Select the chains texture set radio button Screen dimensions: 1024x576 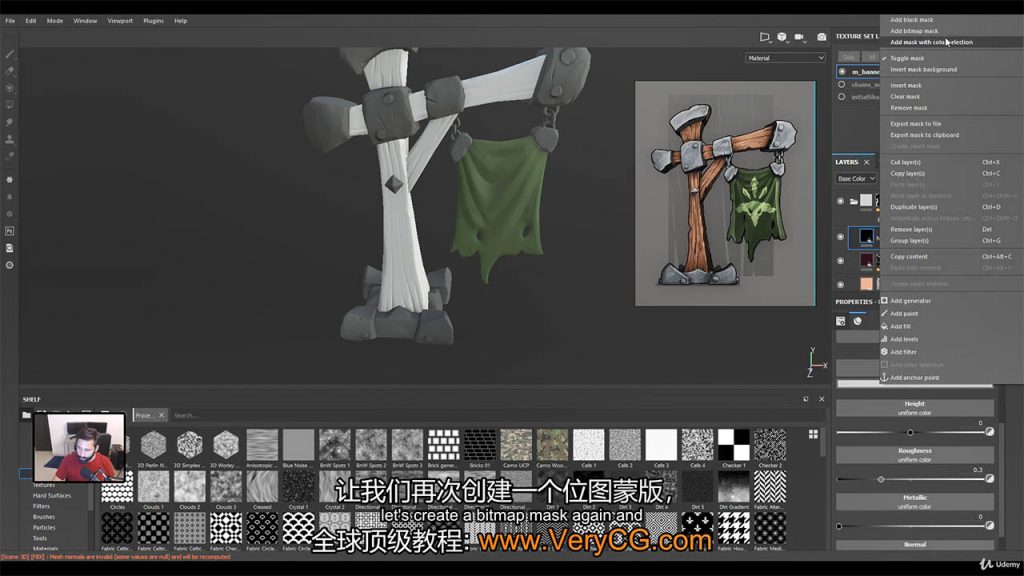[842, 84]
